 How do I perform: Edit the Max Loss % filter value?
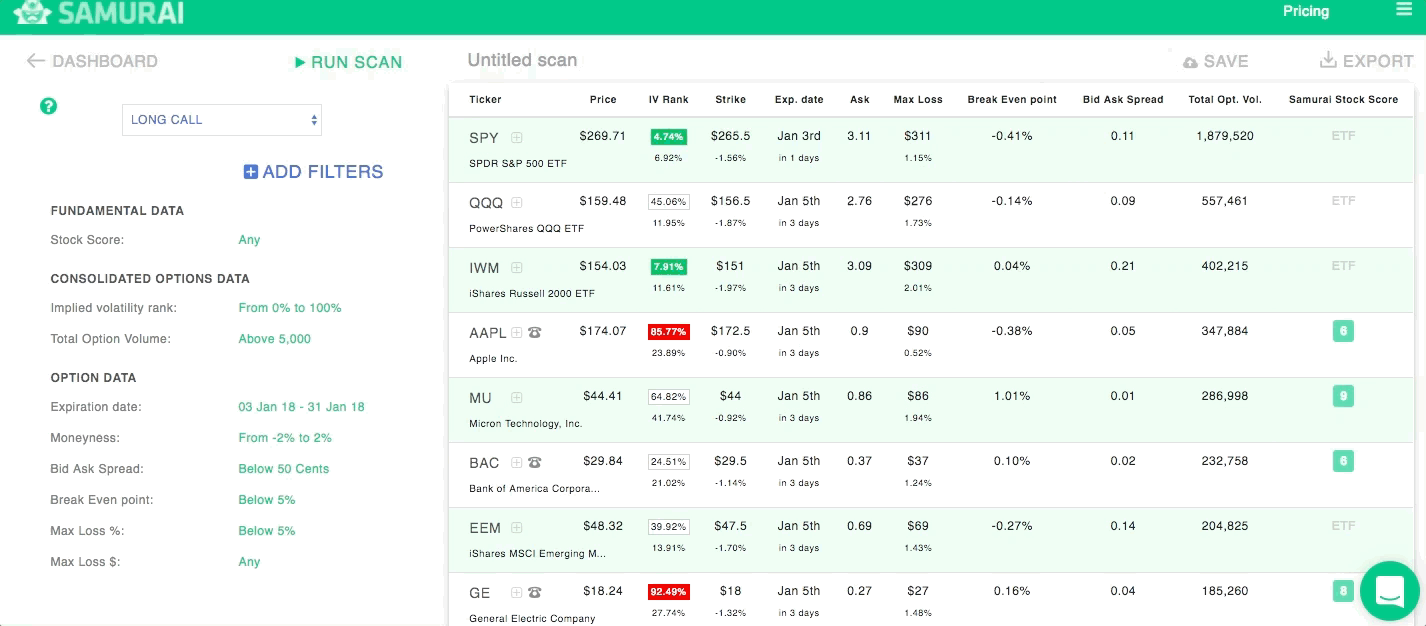(267, 531)
